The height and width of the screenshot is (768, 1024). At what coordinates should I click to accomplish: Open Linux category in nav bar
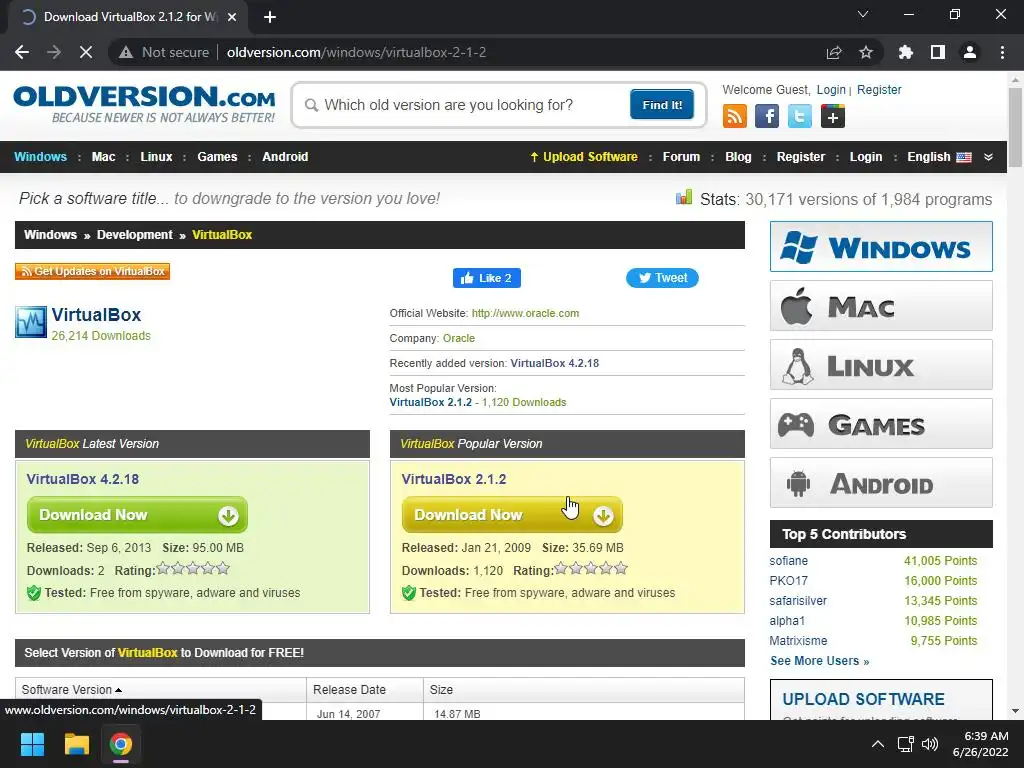click(156, 157)
